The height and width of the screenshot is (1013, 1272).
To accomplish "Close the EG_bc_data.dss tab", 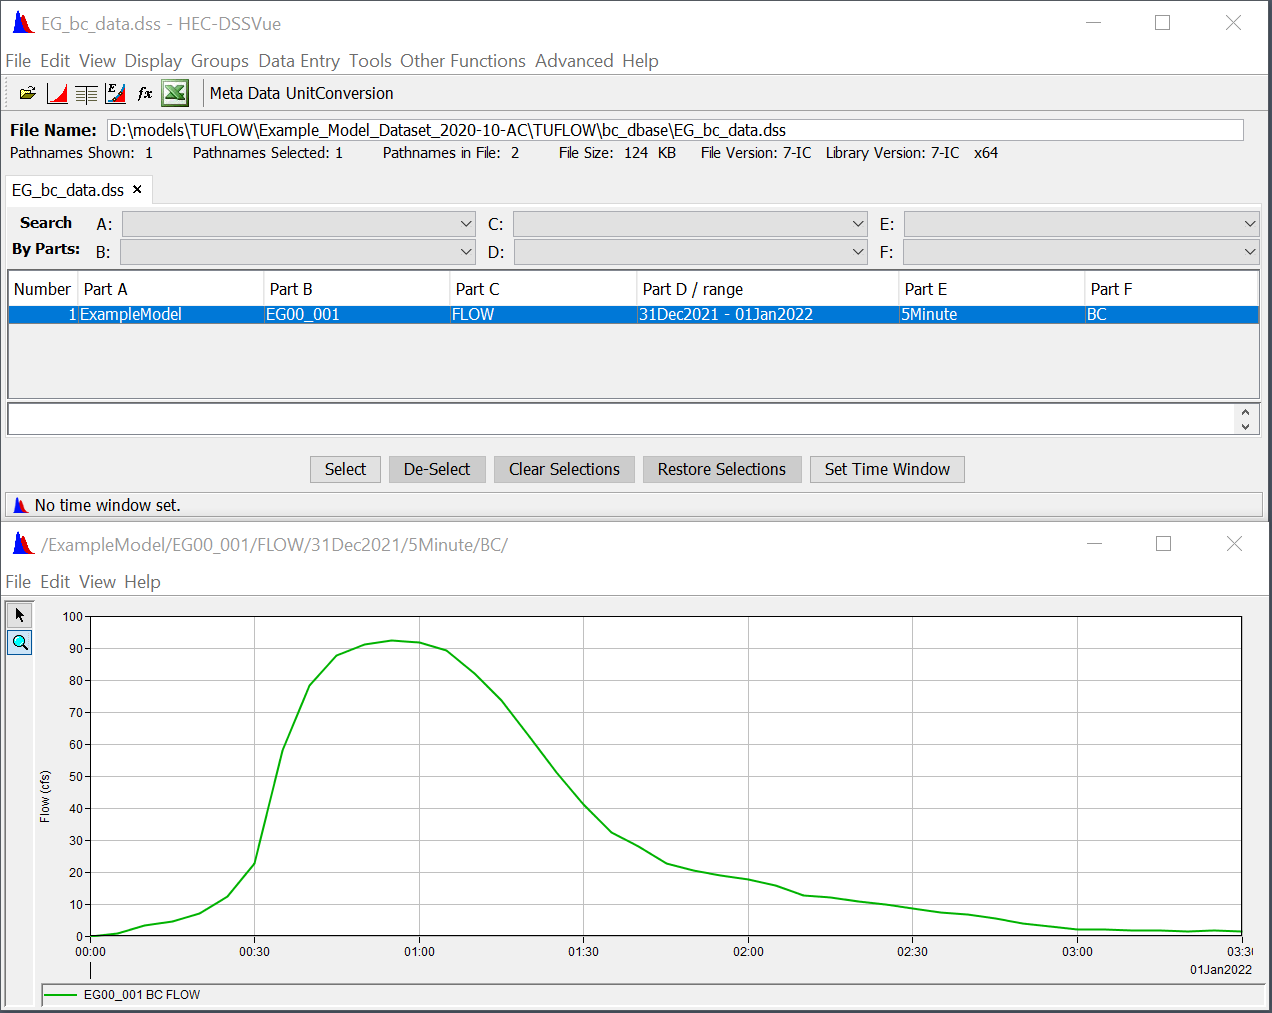I will 137,189.
